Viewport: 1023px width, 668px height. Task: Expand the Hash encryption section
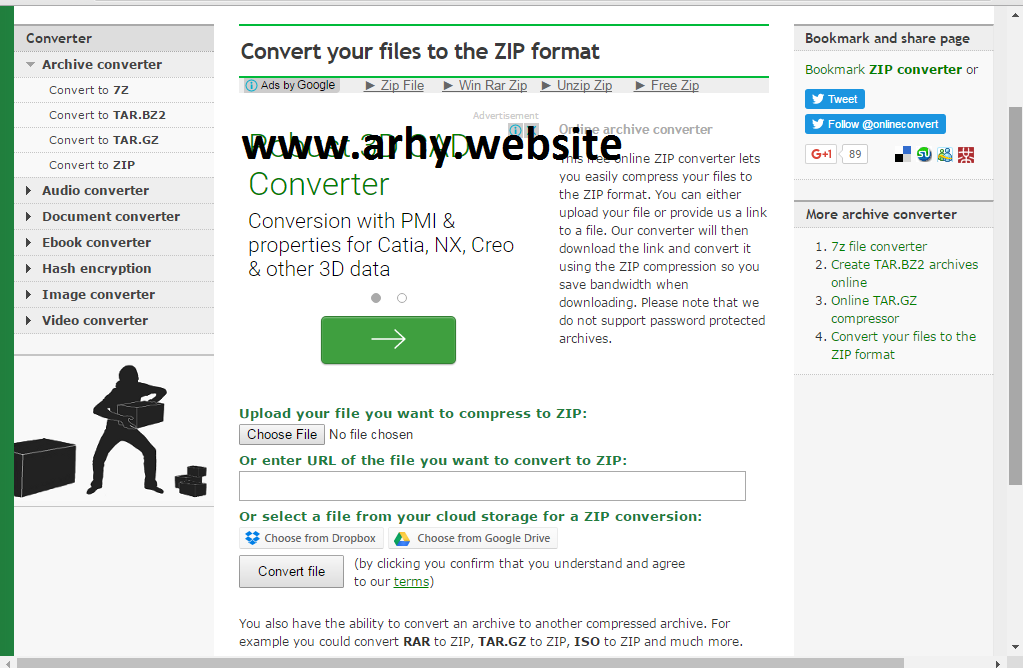click(114, 269)
